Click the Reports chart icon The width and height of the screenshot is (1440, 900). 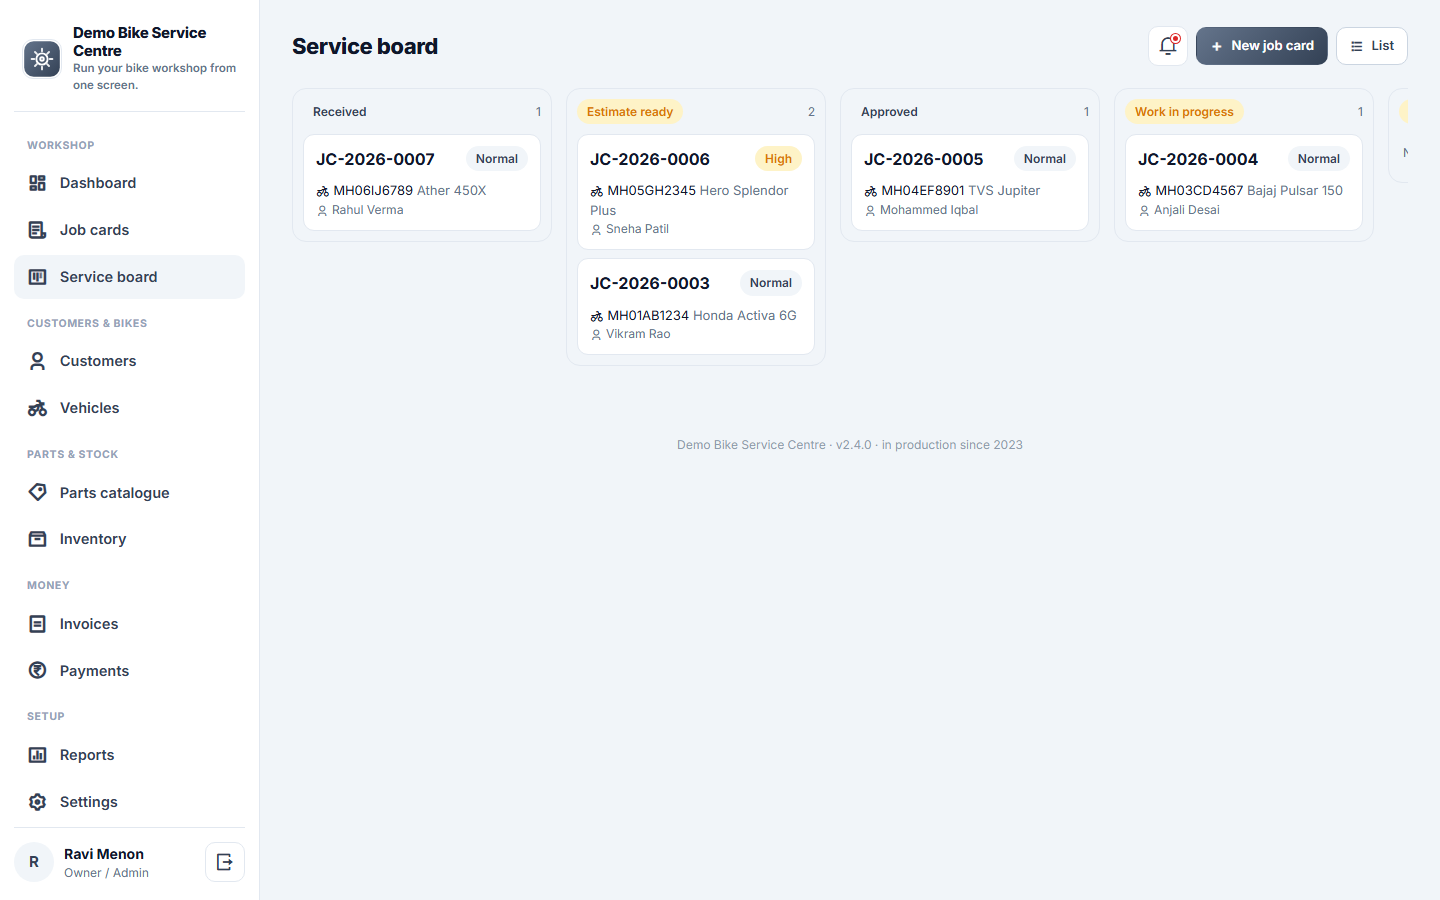coord(38,755)
